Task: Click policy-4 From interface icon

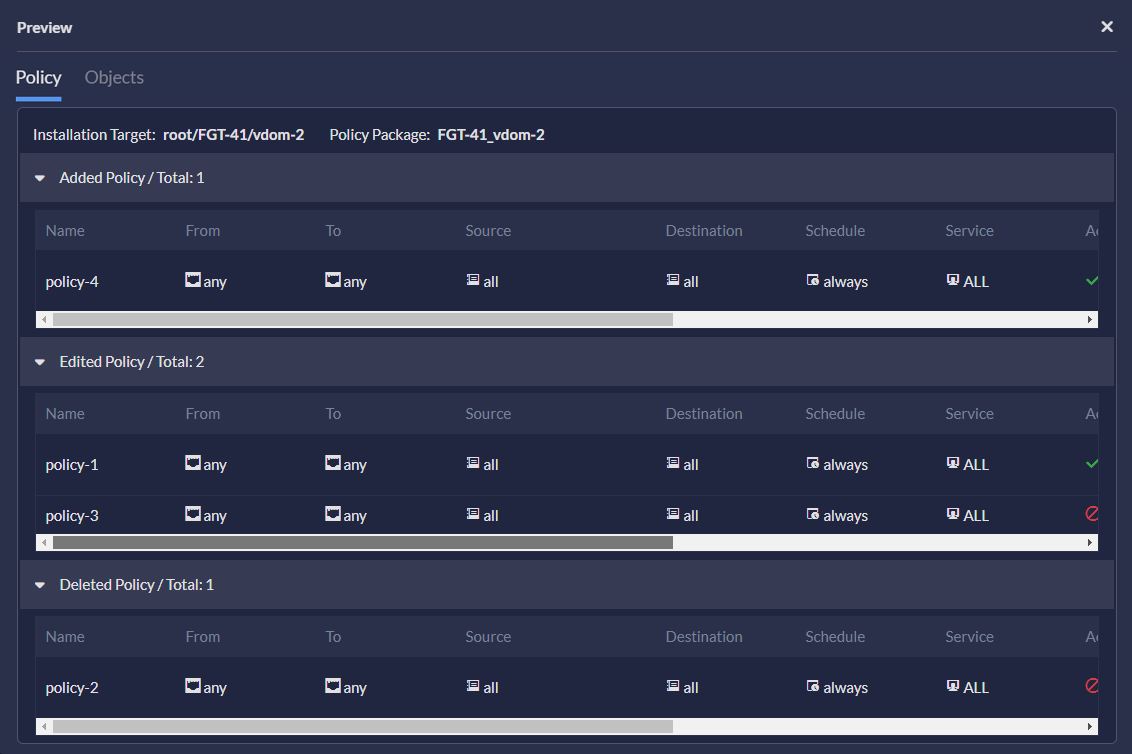Action: (x=193, y=280)
